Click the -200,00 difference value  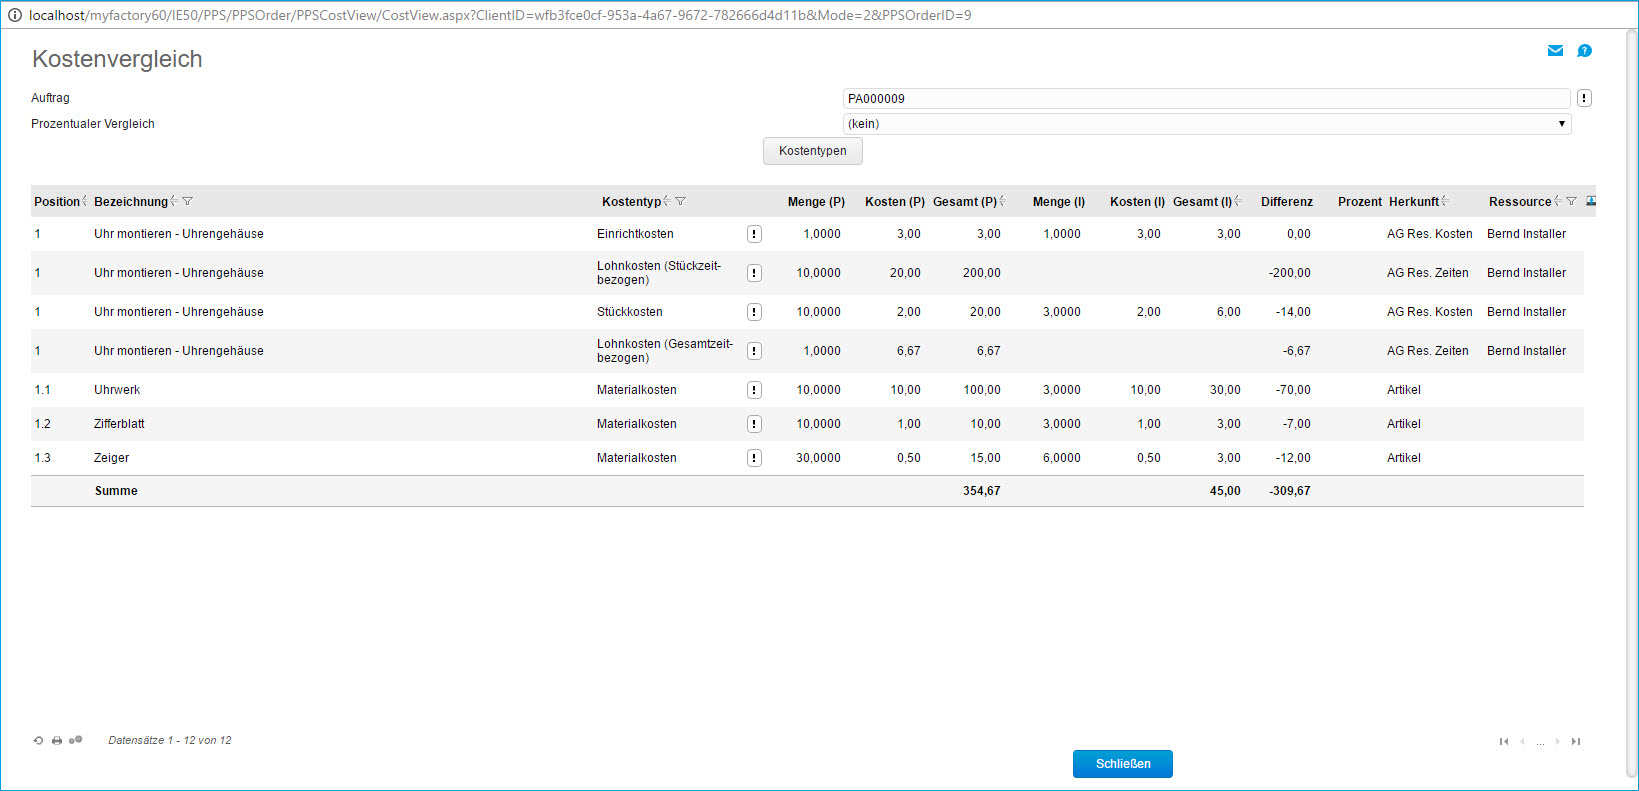tap(1290, 273)
